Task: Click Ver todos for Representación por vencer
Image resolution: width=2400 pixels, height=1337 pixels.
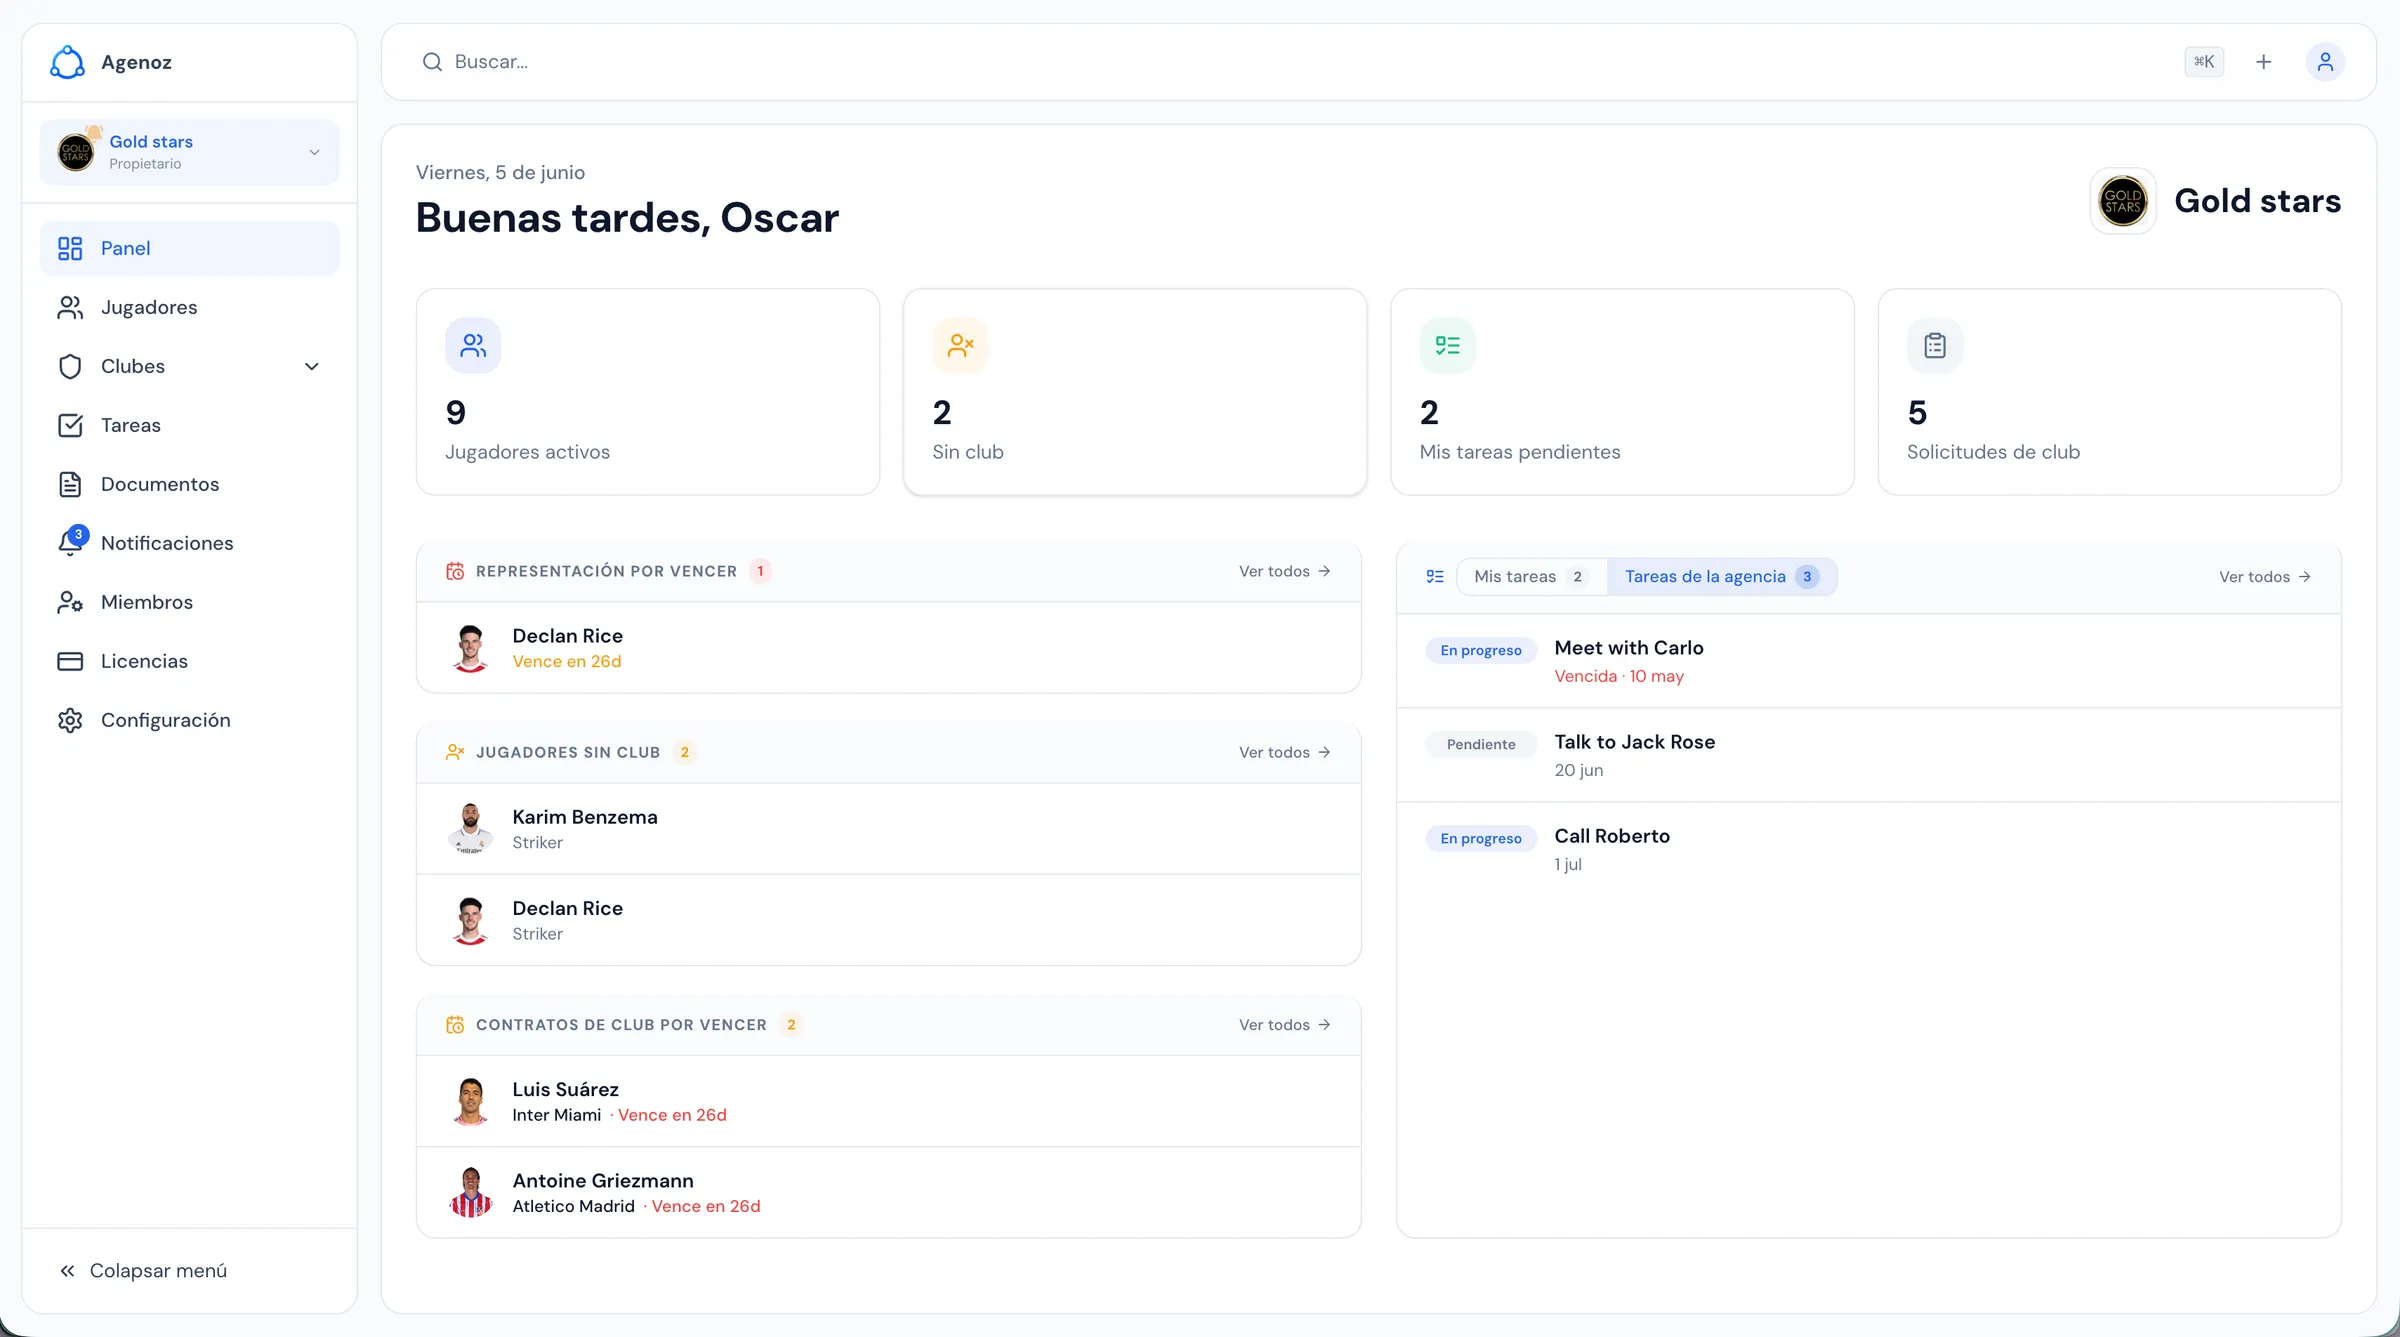Action: tap(1285, 571)
